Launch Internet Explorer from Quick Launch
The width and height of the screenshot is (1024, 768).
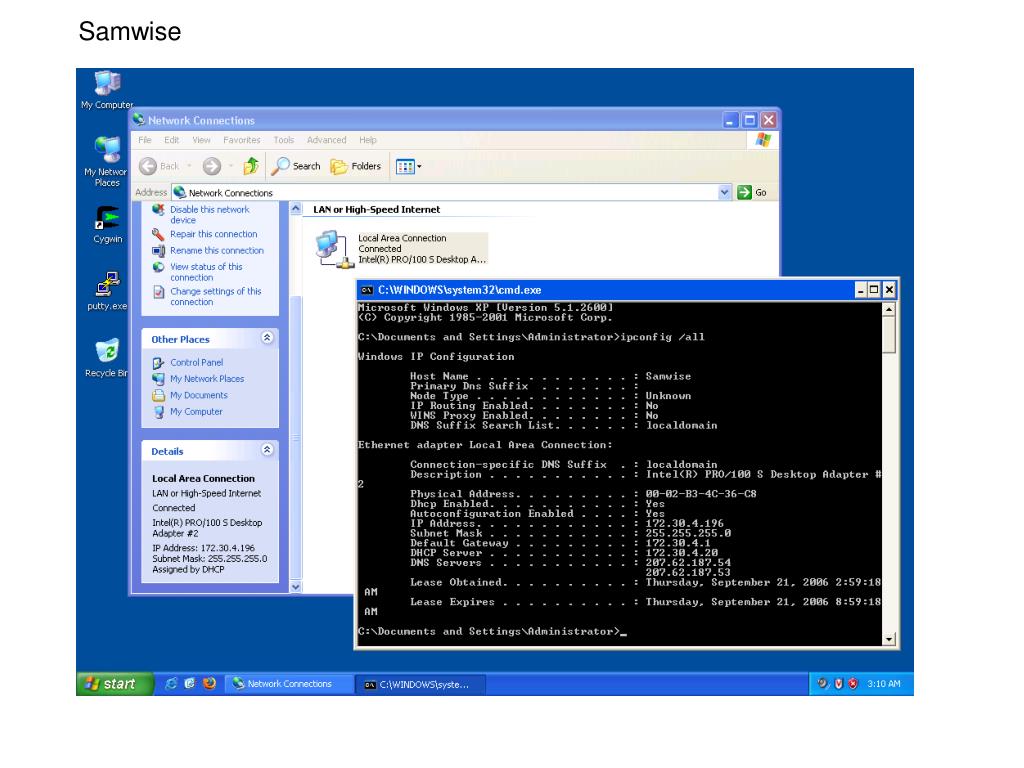(x=171, y=684)
